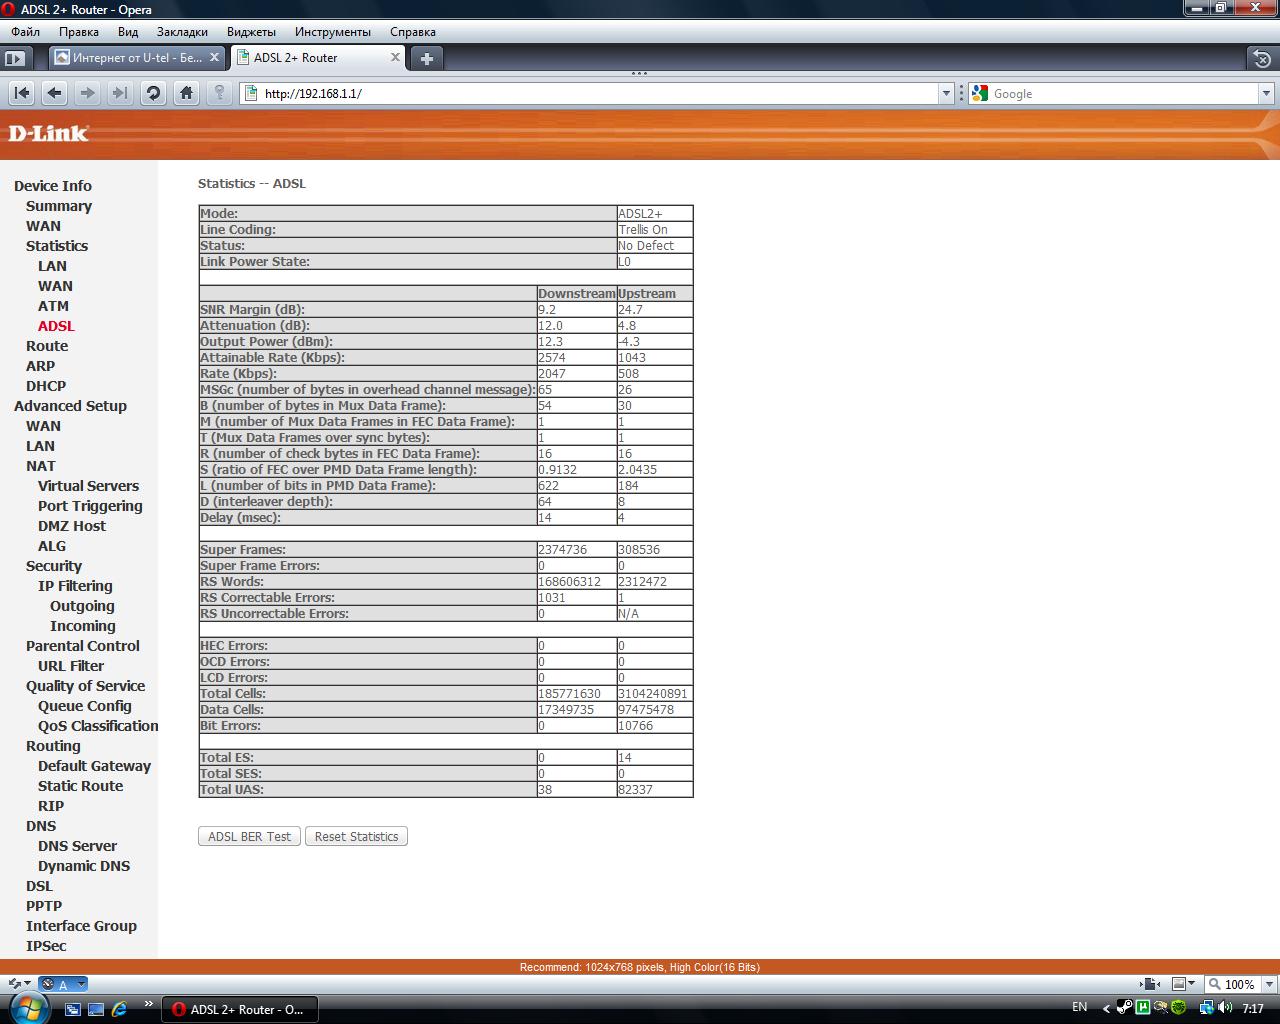Expand the address bar history dropdown
Screen dimensions: 1280x1024
tap(946, 93)
